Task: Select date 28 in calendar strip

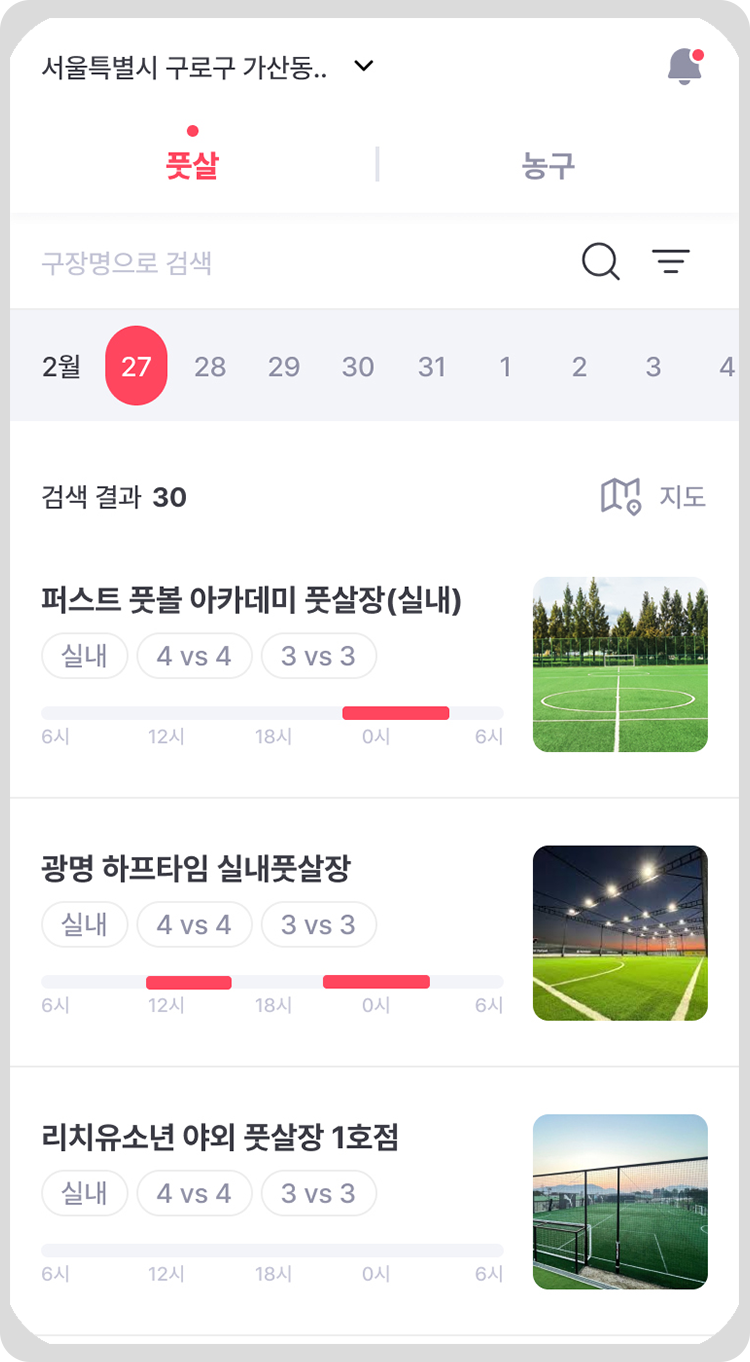Action: coord(210,367)
